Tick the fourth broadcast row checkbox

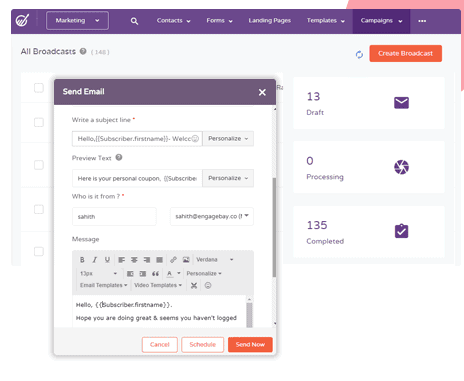click(39, 209)
